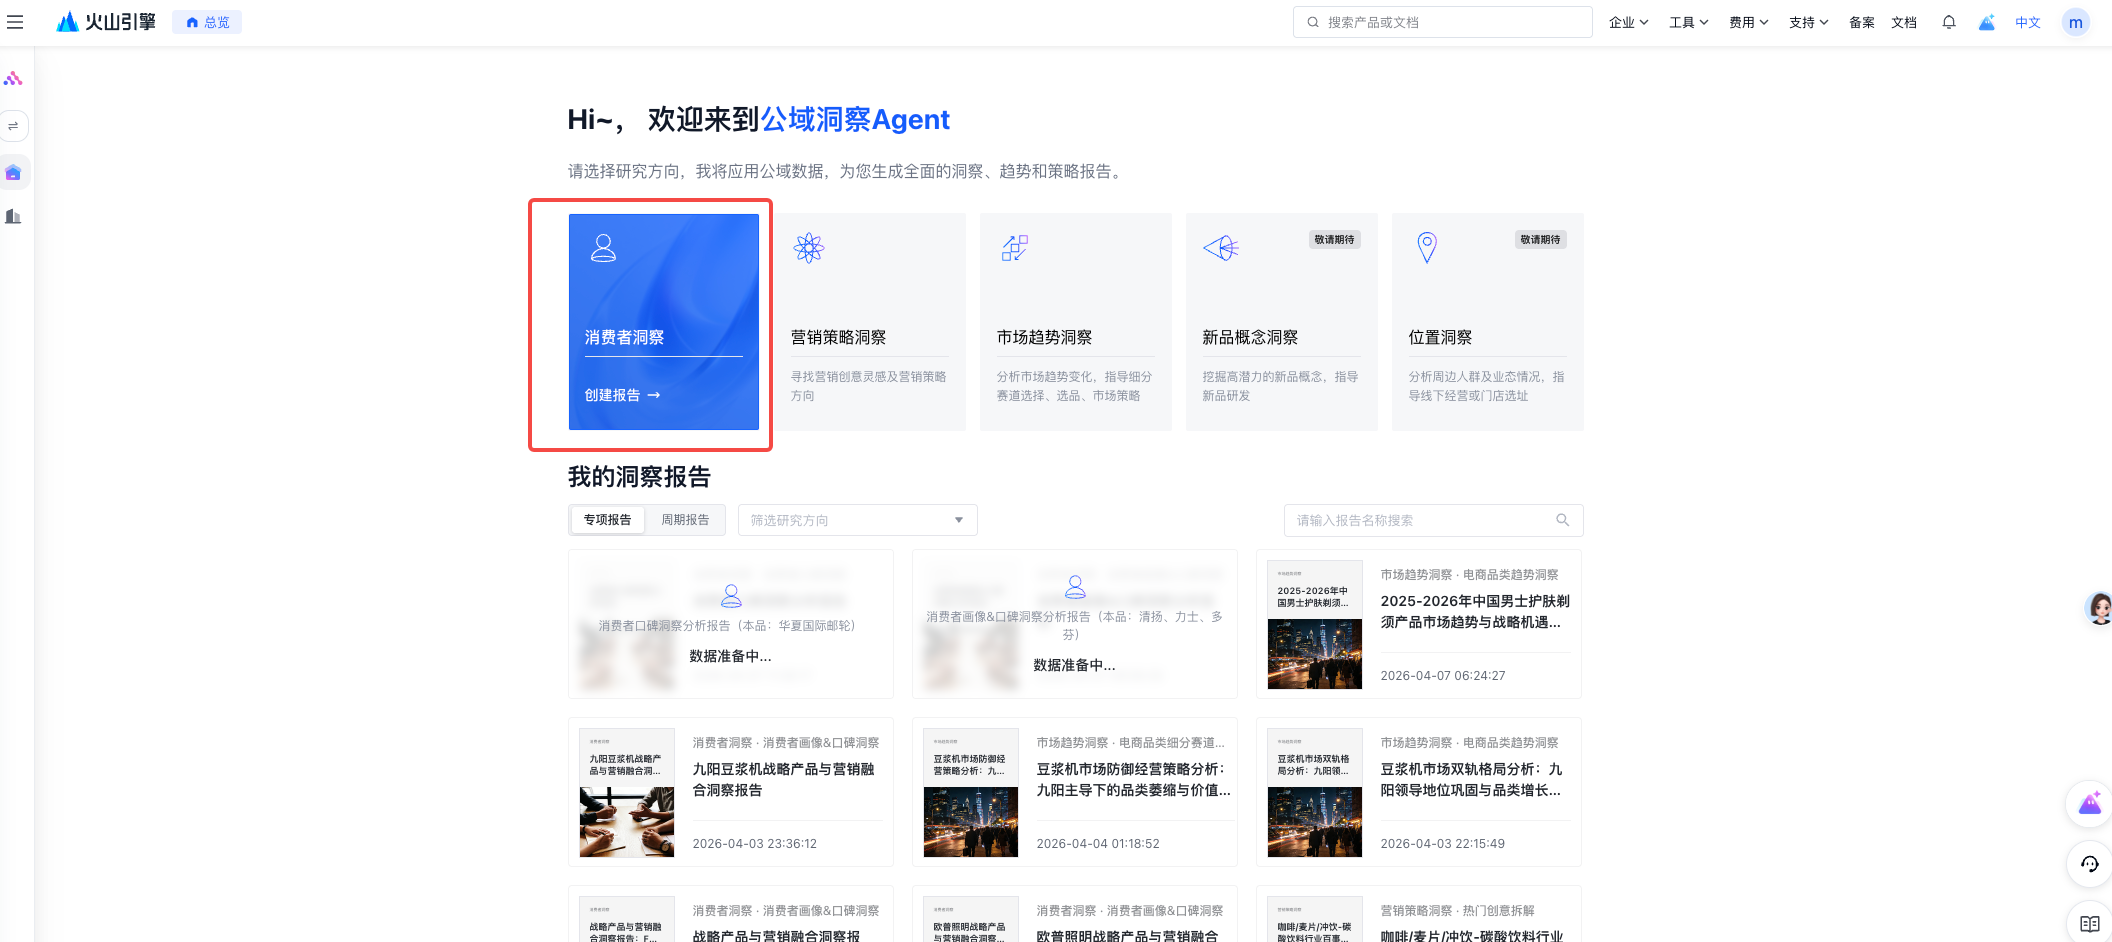Expand the 支持 dropdown menu
Viewport: 2112px width, 942px height.
pyautogui.click(x=1808, y=22)
